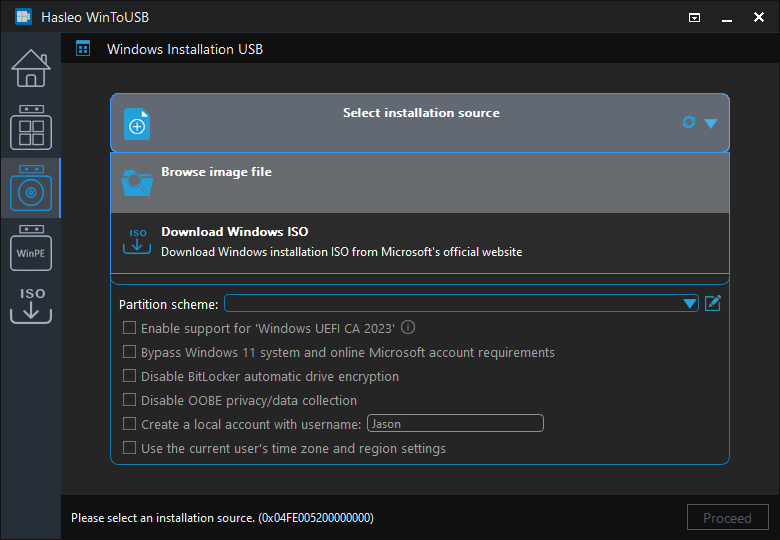
Task: Click the Partition scheme label
Action: tap(168, 304)
